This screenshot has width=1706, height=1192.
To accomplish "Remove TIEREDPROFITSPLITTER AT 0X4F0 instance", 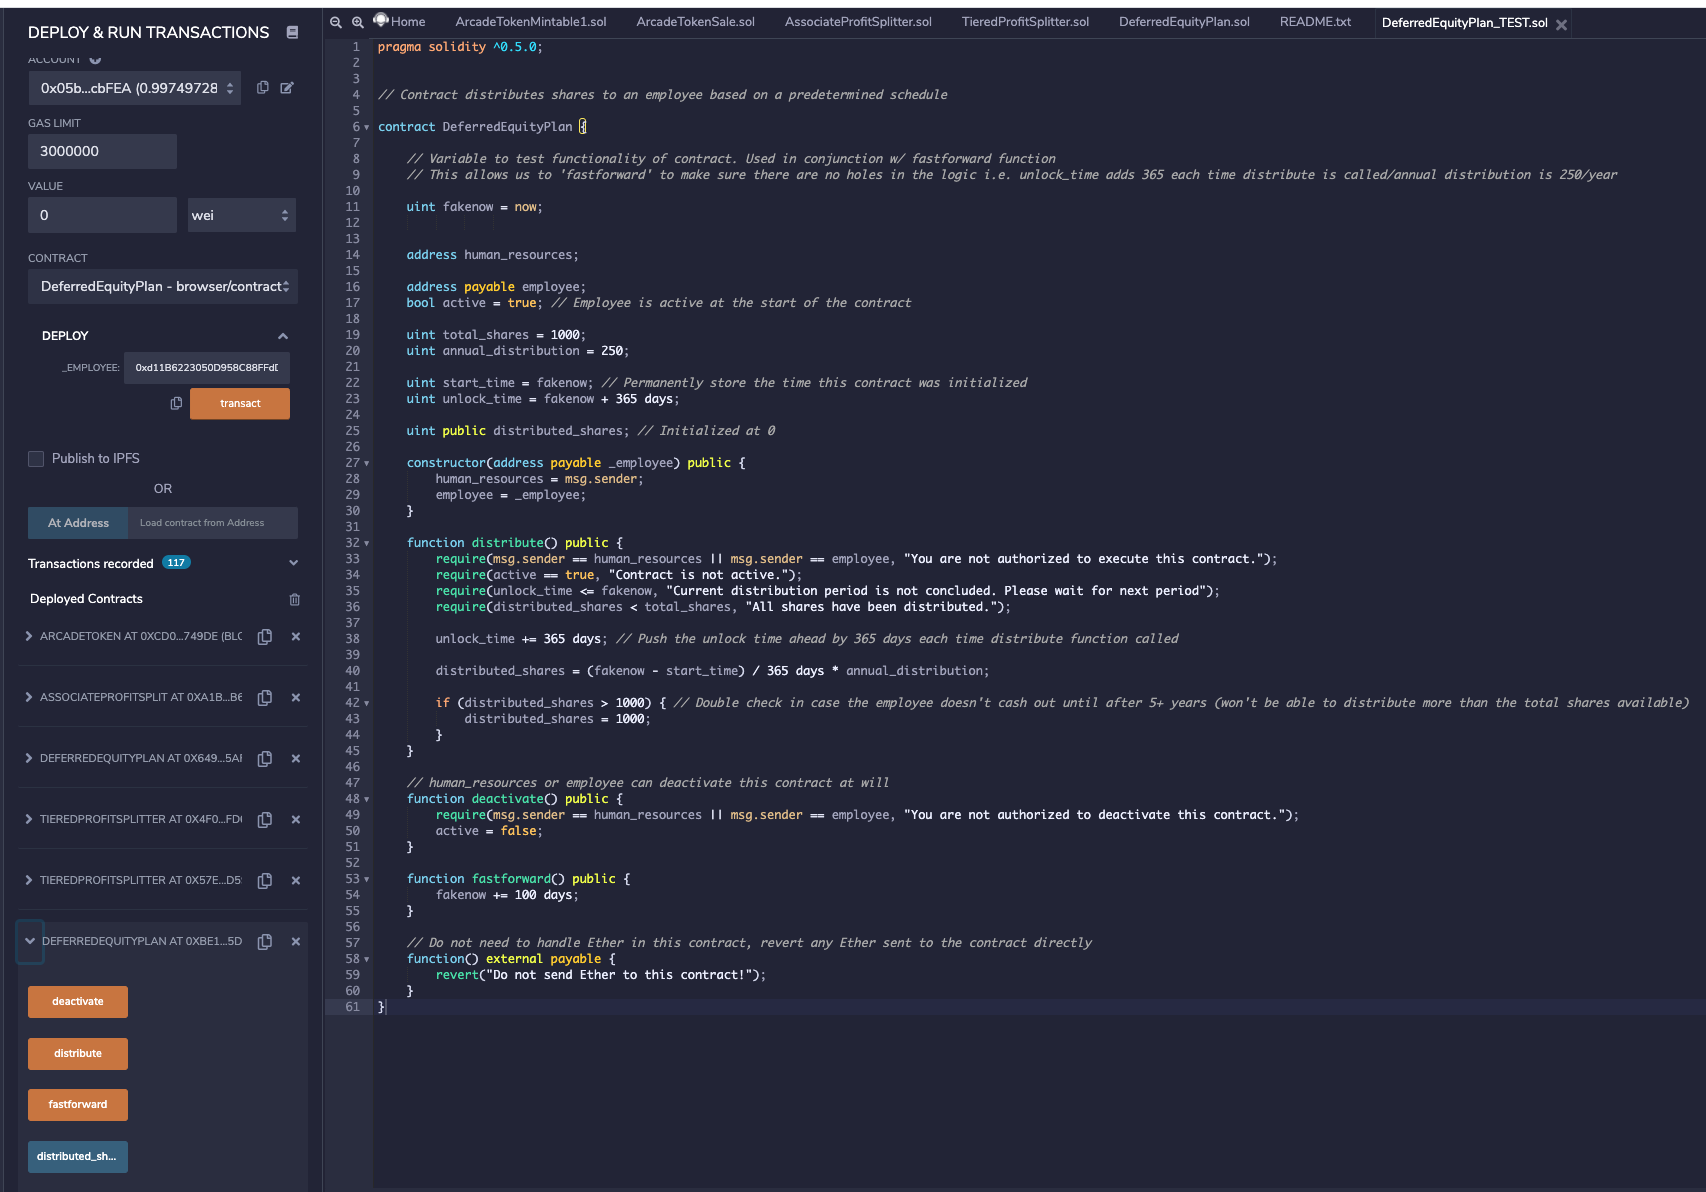I will point(296,820).
